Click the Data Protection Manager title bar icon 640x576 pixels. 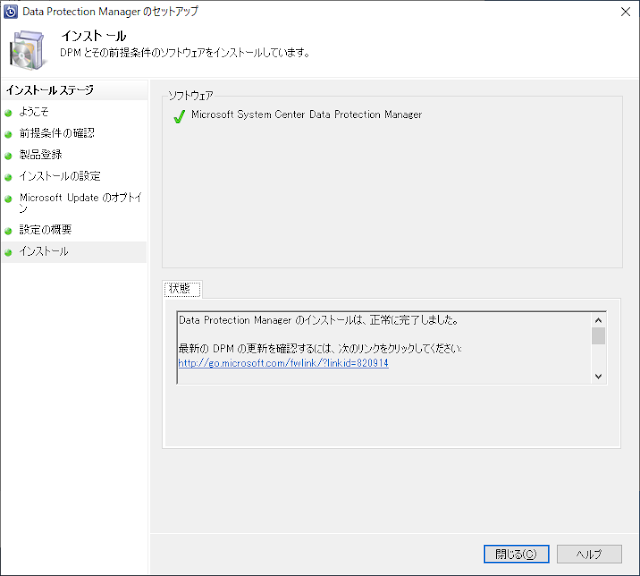[x=10, y=12]
